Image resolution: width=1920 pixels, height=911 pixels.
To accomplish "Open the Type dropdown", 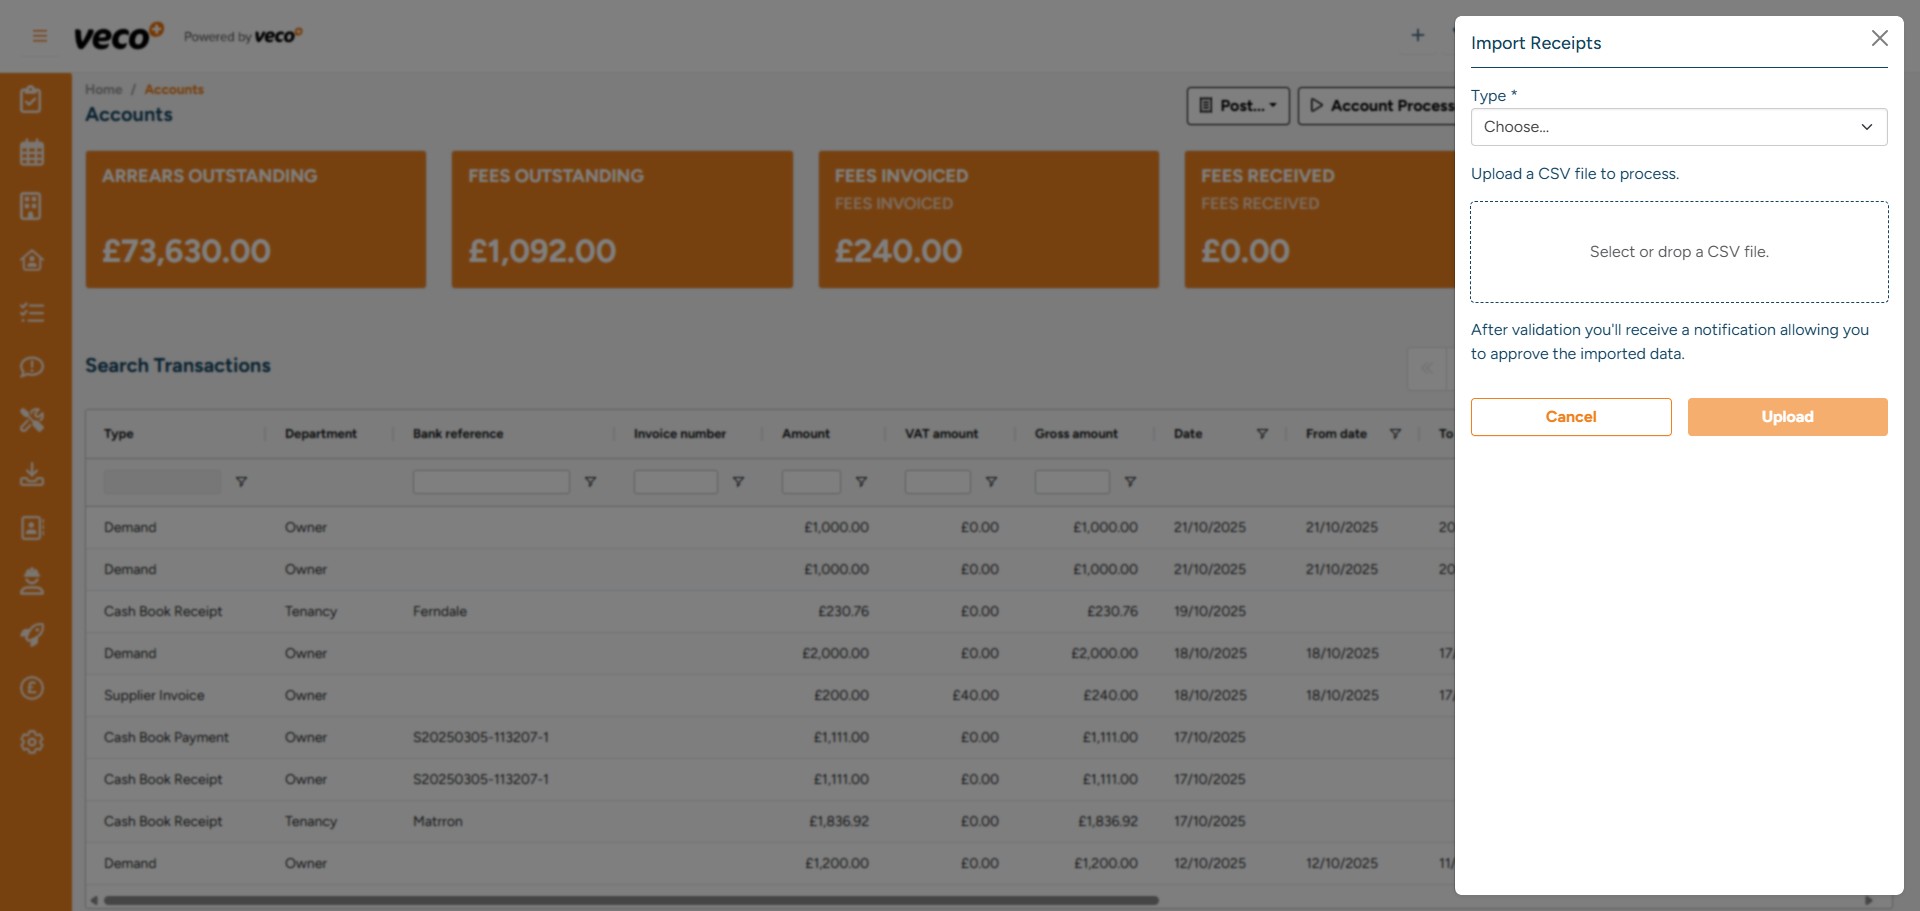I will 1678,127.
